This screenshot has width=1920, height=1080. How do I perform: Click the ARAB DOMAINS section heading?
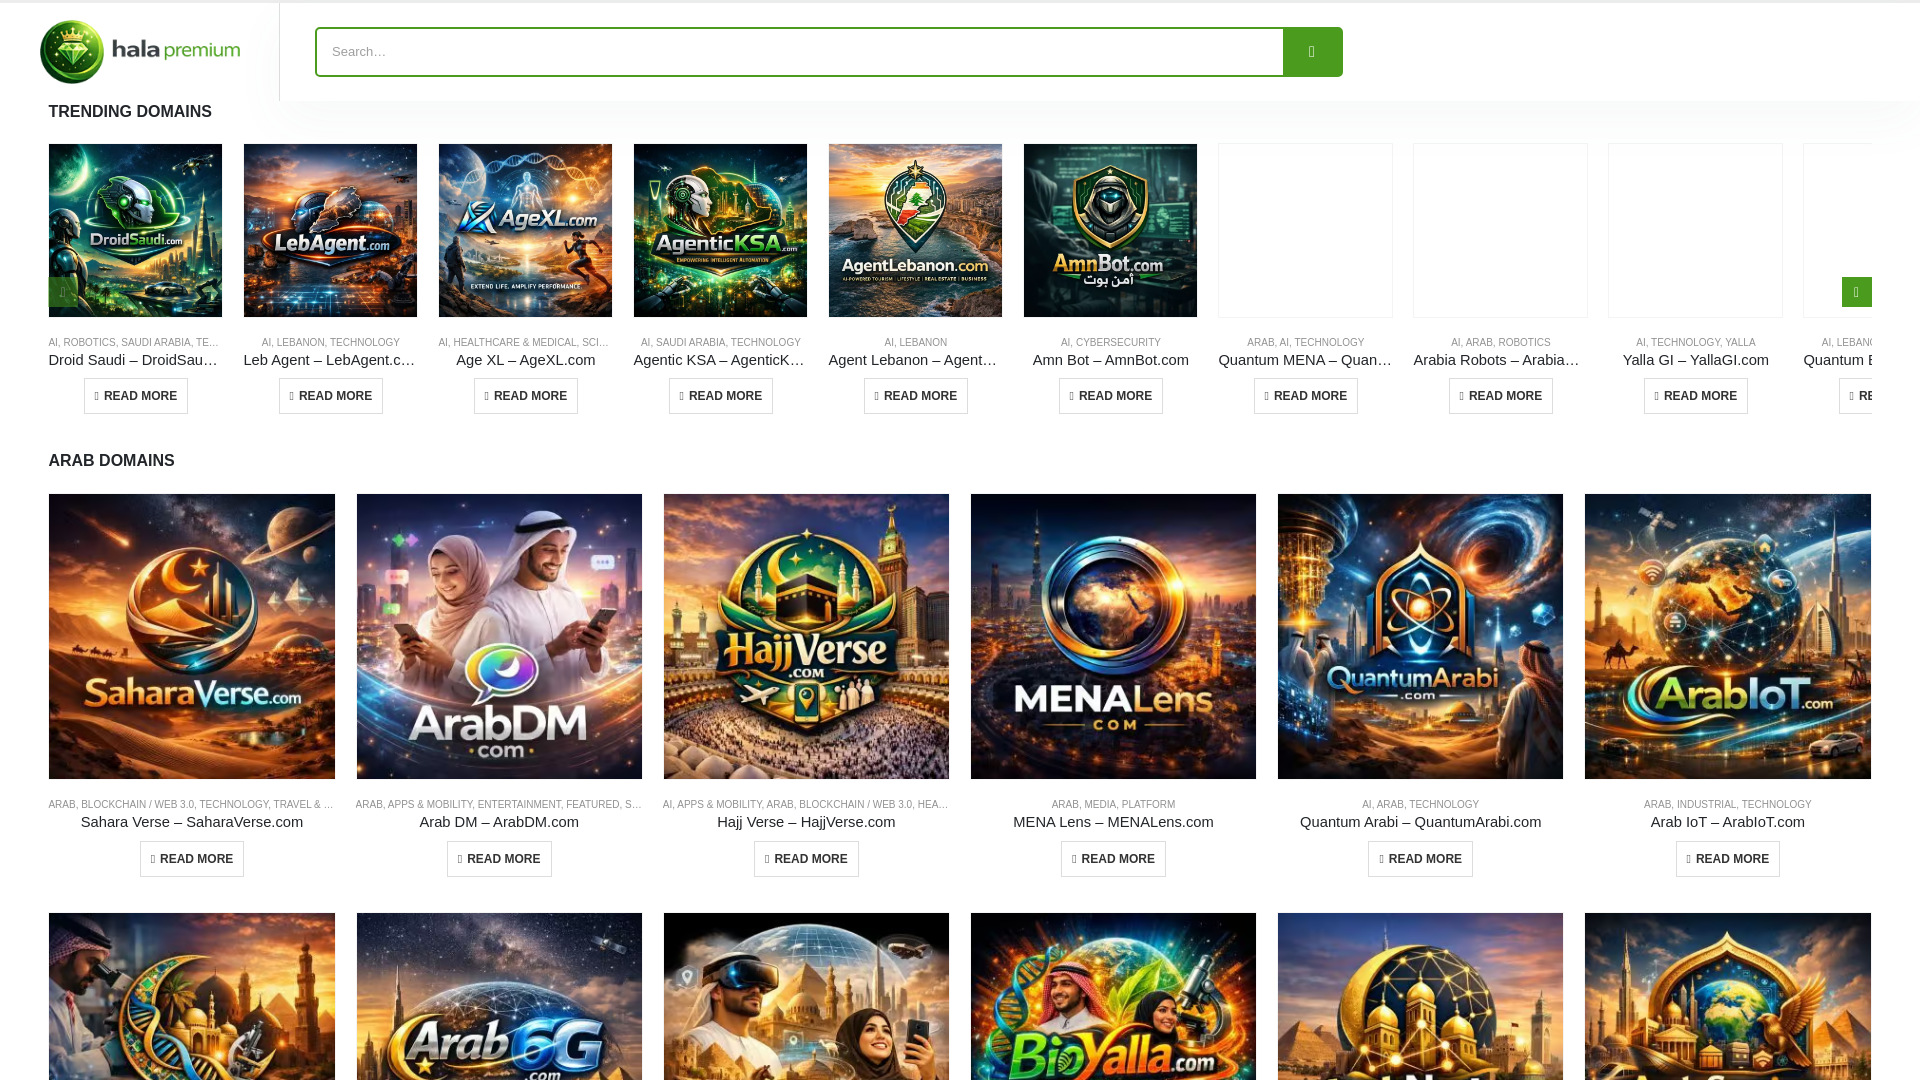click(111, 461)
